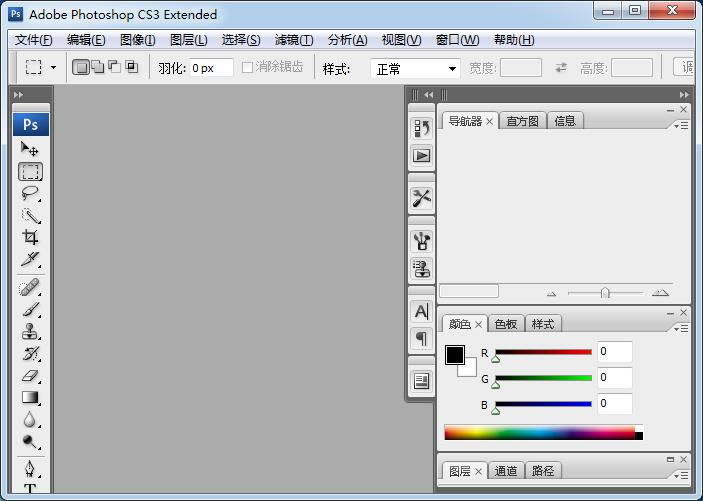Screen dimensions: 703x501
Task: Select the Gradient tool
Action: pos(30,397)
